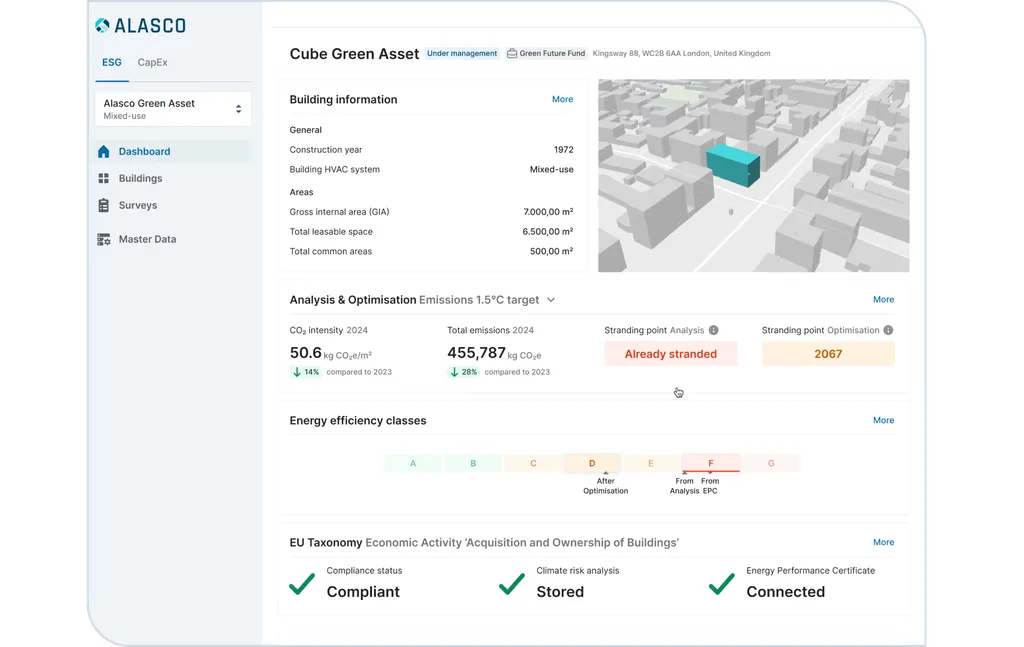The height and width of the screenshot is (647, 1024).
Task: Click Gross internal area value 7.000,00 m²
Action: 548,212
